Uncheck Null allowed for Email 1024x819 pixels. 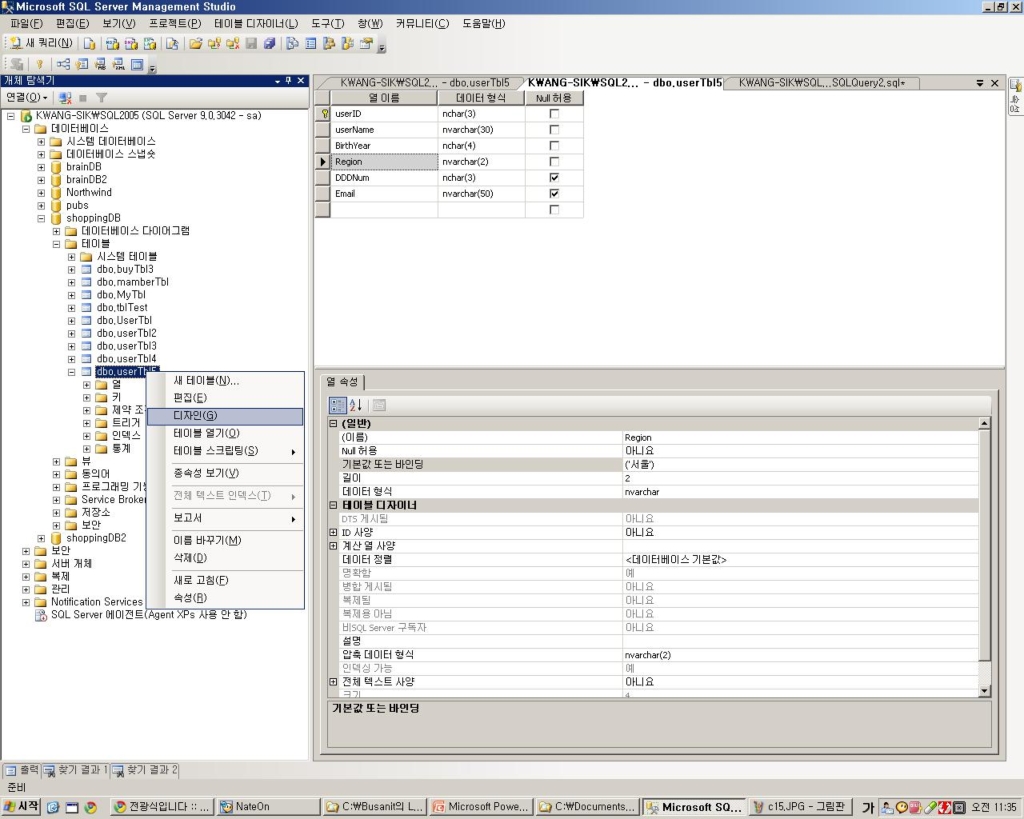click(554, 193)
